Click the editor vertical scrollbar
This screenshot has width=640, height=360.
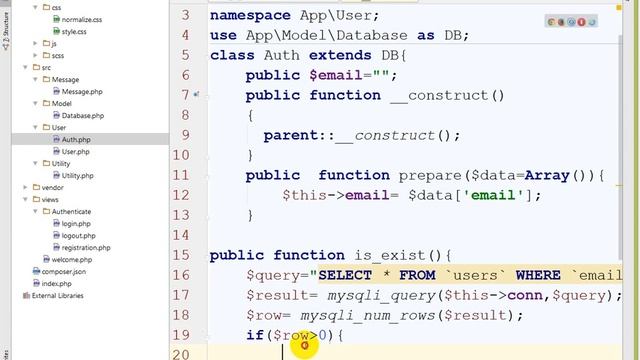621,147
